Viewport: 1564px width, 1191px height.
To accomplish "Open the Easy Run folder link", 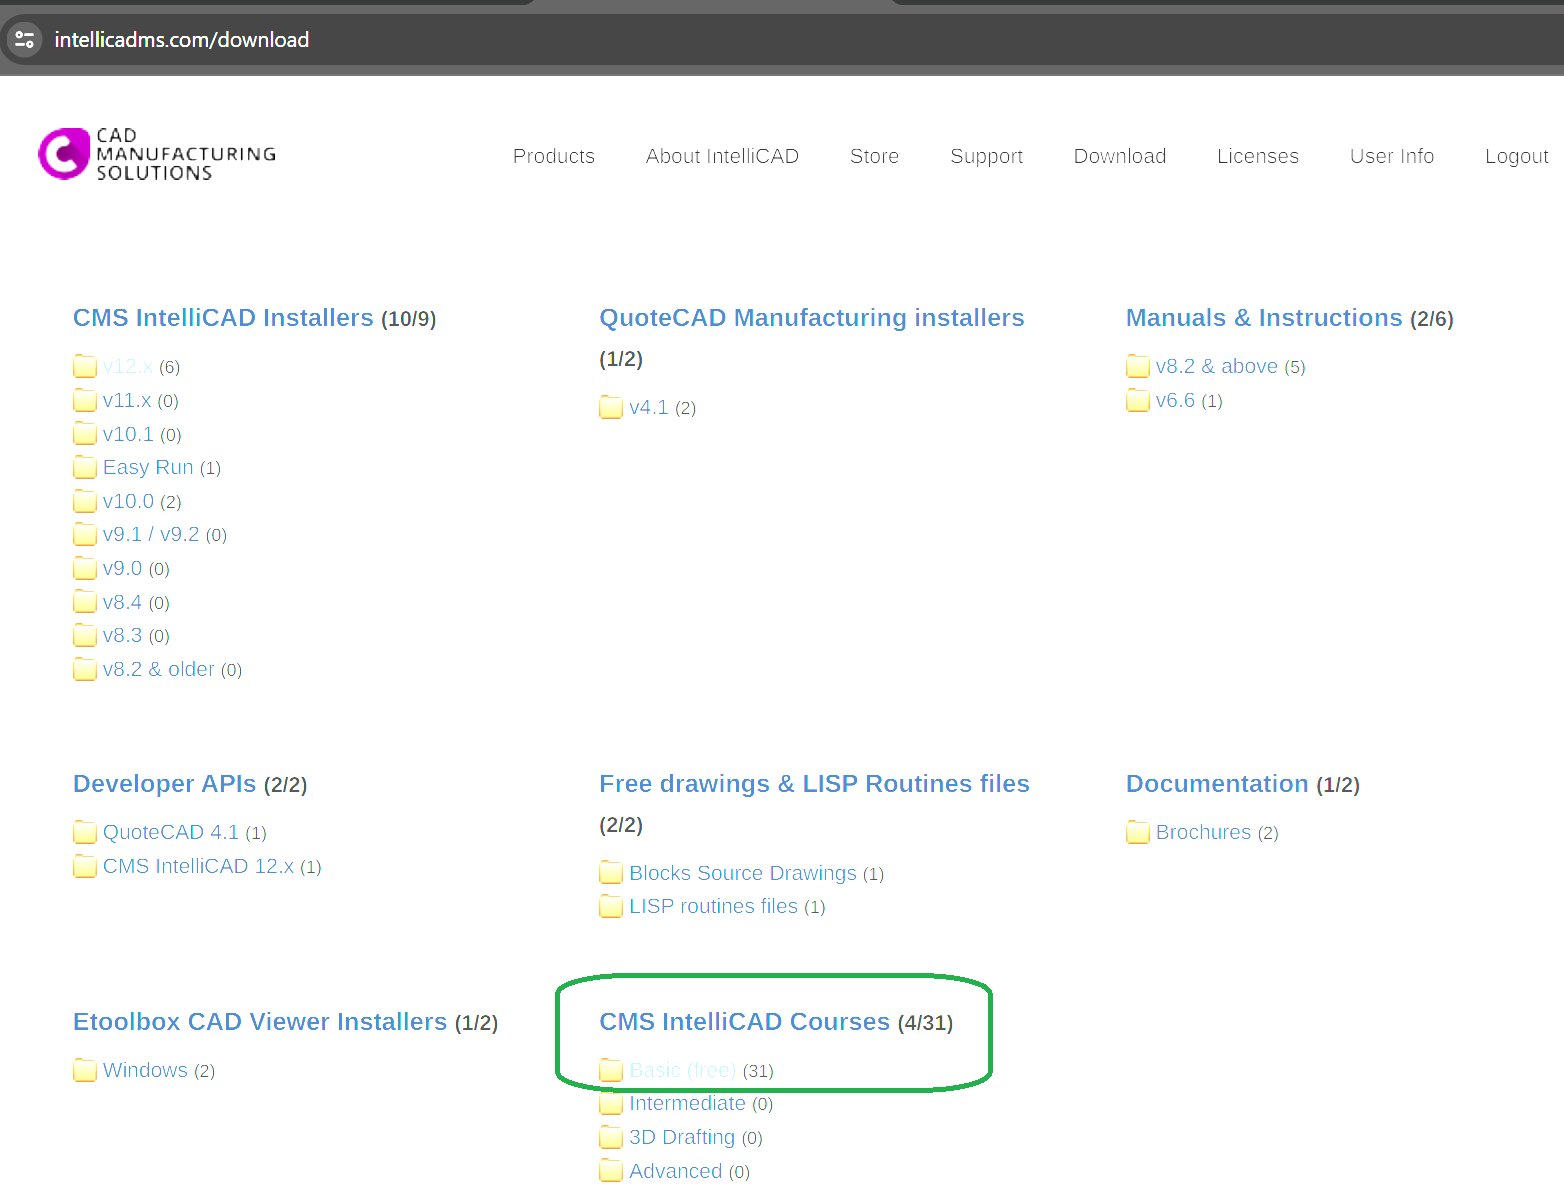I will [x=148, y=468].
